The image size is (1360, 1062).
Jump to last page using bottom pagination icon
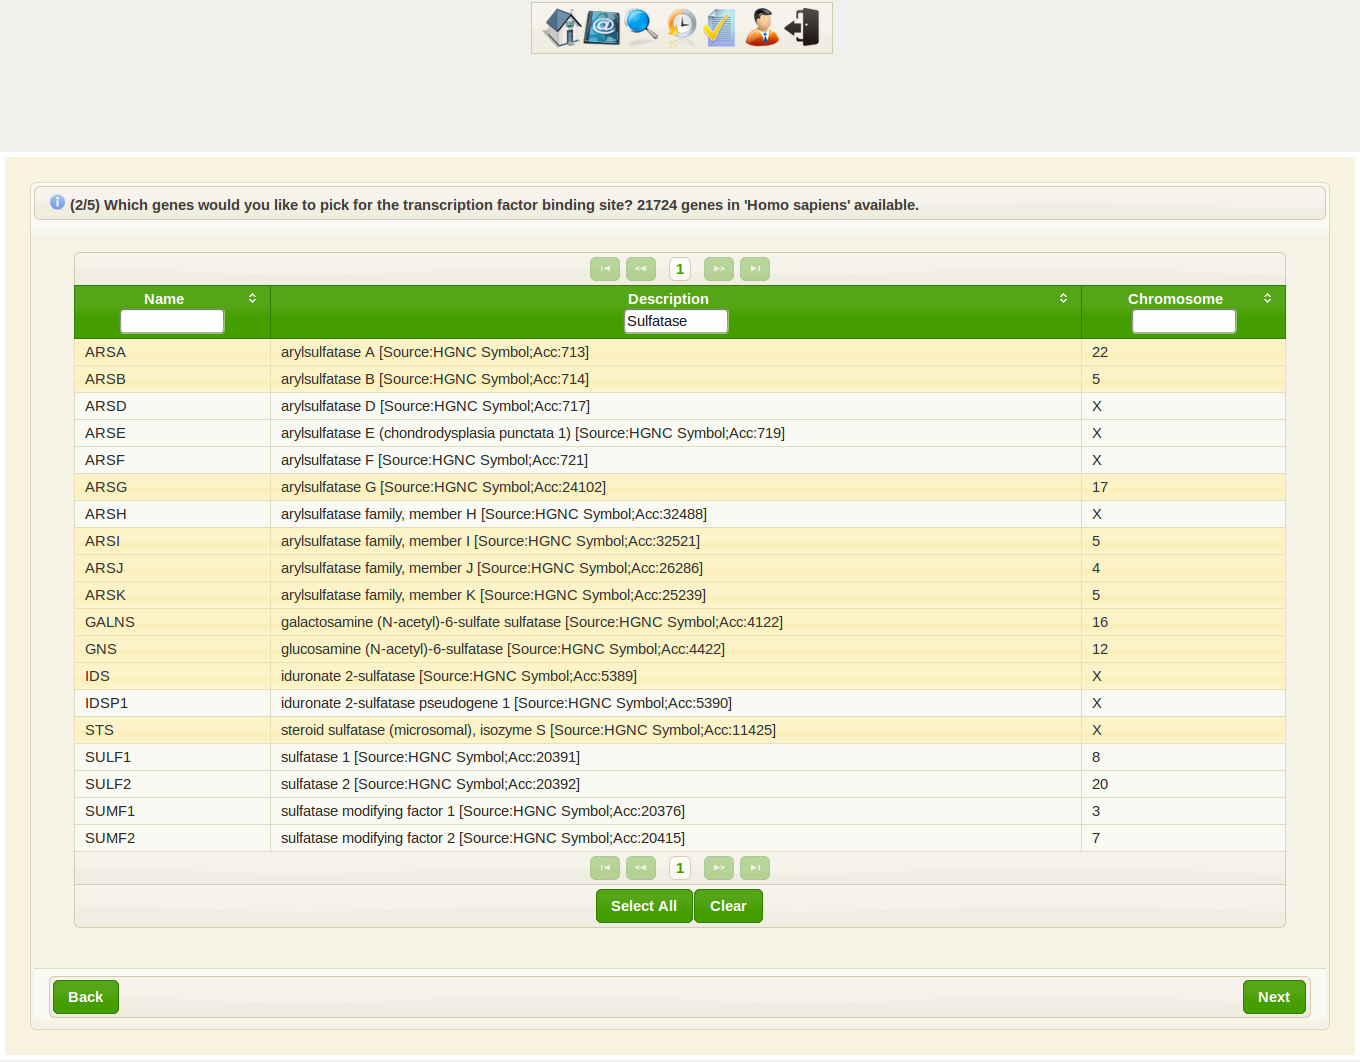click(755, 868)
